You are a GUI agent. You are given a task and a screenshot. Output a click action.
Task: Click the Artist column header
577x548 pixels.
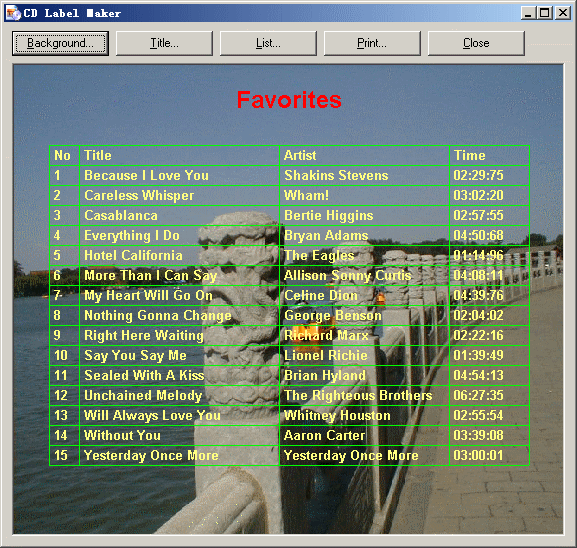click(x=300, y=155)
